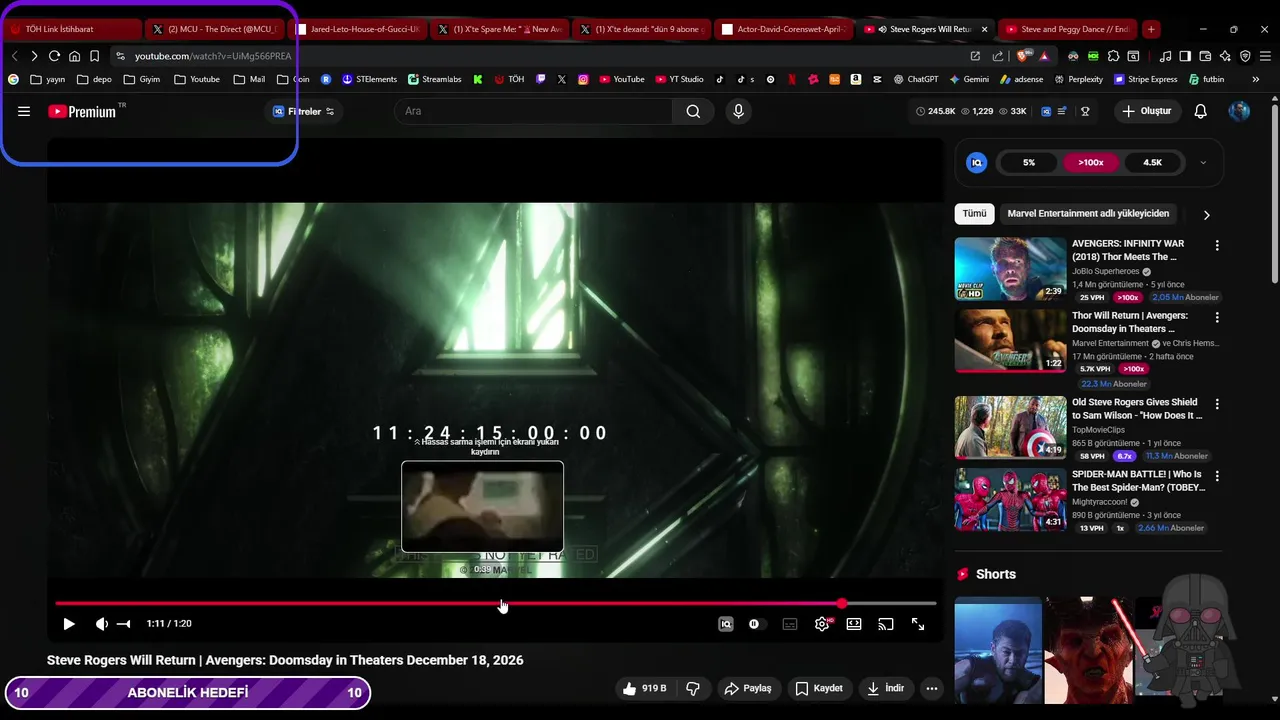Screen dimensions: 1280x720
Task: Open the Mail bookmarks folder
Action: (250, 79)
